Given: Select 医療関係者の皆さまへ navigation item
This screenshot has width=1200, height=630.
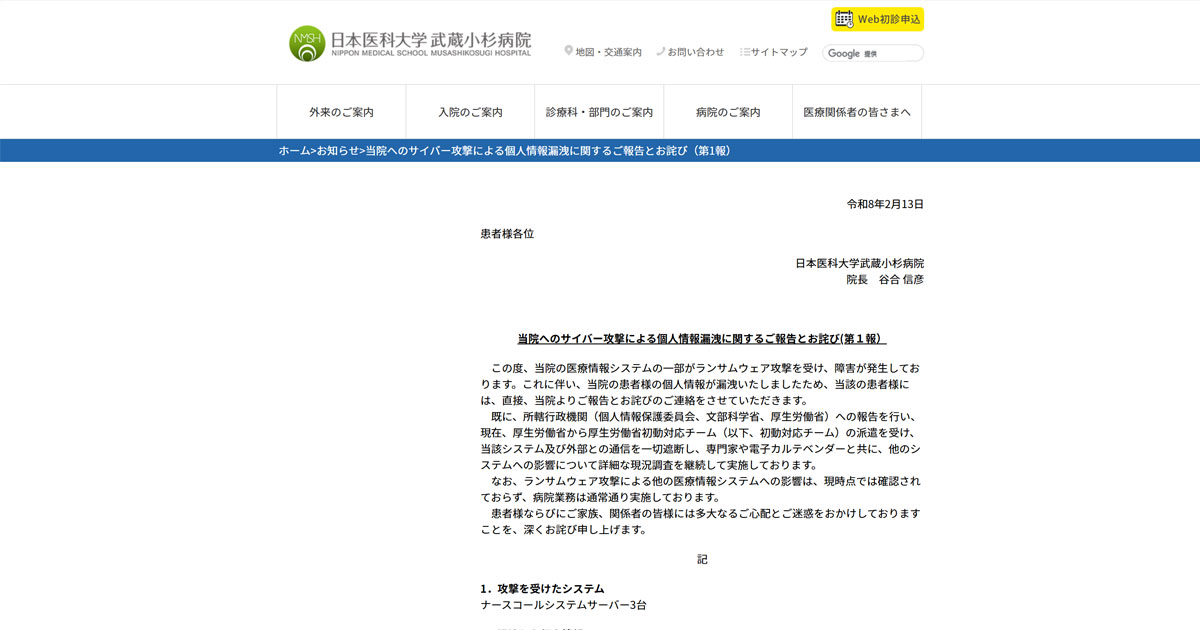Looking at the screenshot, I should tap(857, 112).
